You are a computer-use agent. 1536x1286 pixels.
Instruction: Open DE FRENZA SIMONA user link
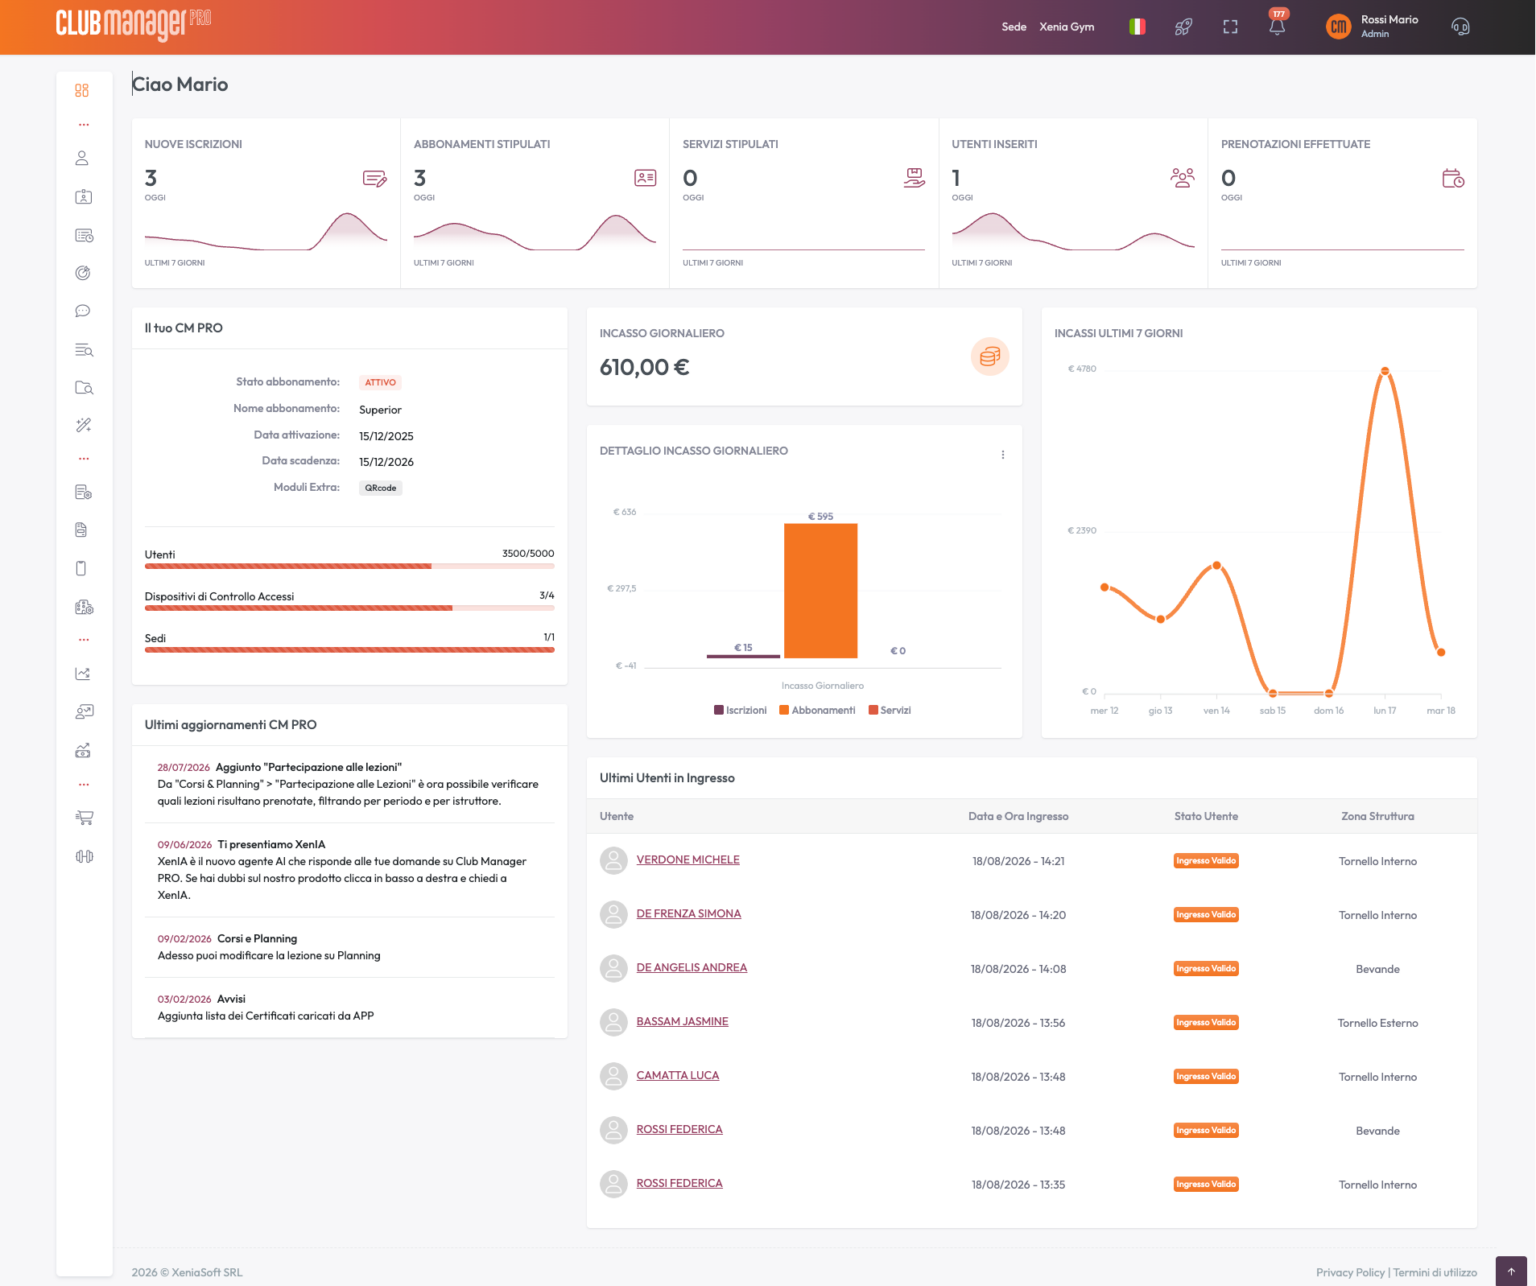[x=689, y=914]
